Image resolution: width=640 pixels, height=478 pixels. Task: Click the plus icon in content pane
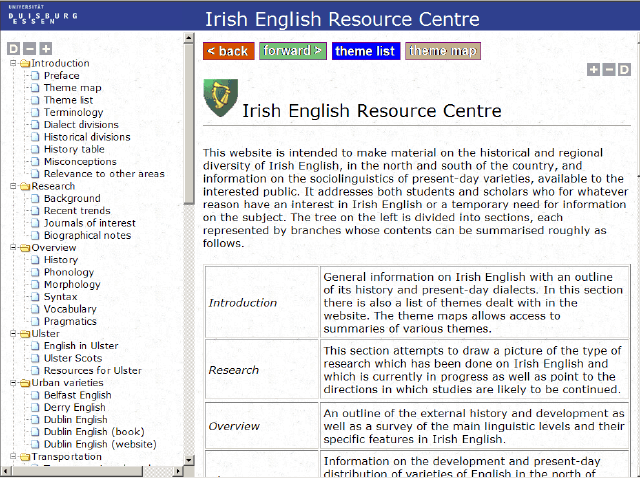[x=594, y=69]
